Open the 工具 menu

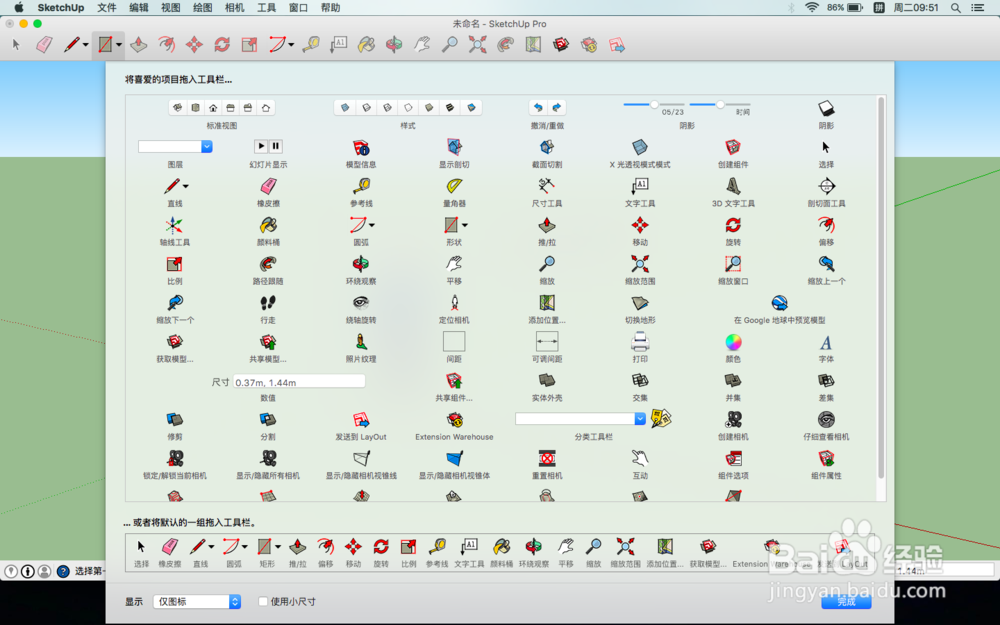click(267, 8)
